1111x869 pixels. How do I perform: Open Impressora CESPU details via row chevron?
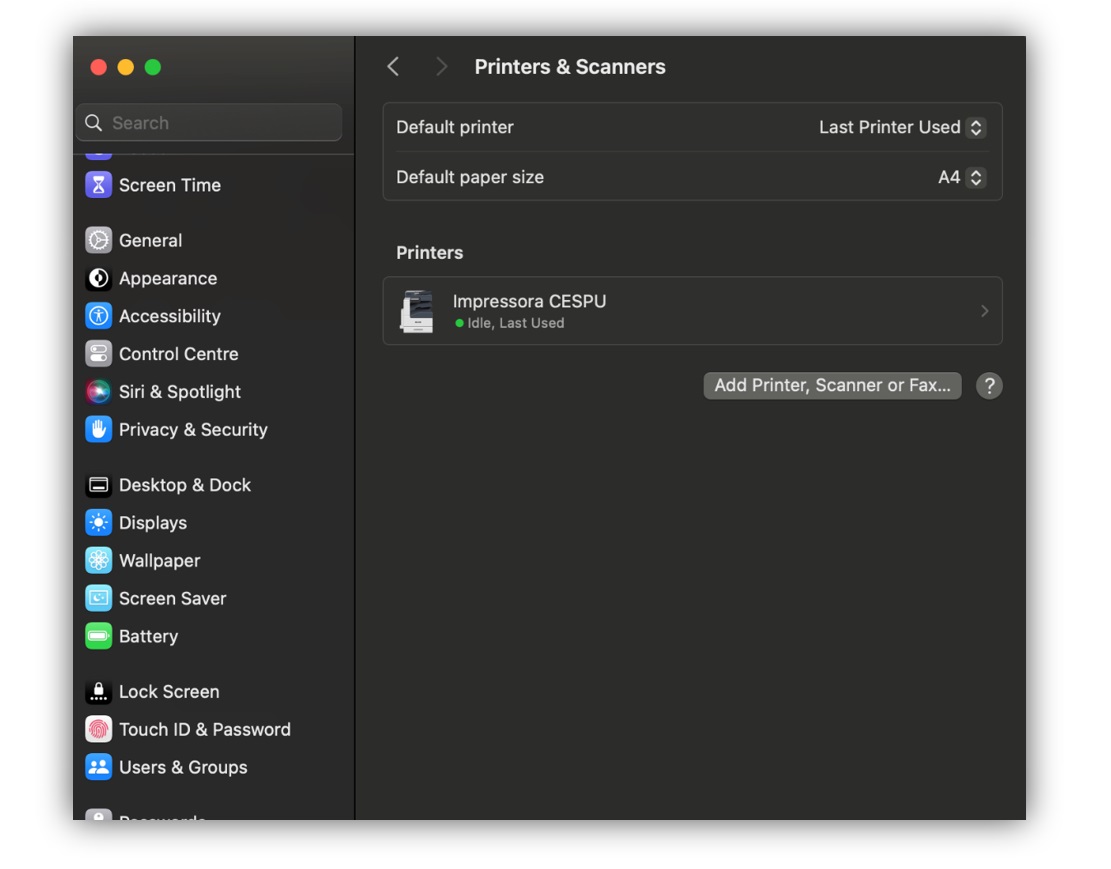pyautogui.click(x=984, y=311)
